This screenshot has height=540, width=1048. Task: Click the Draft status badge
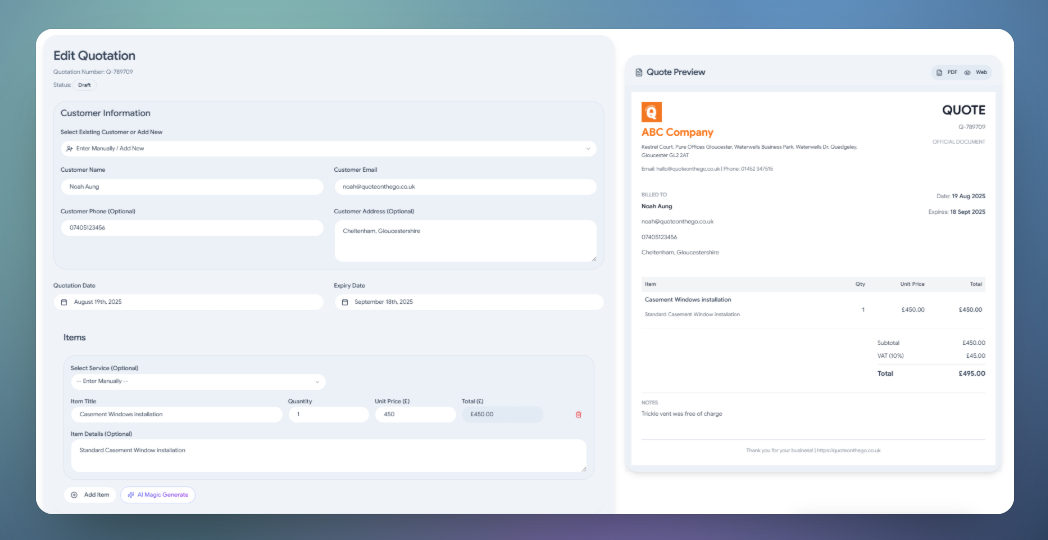point(85,86)
